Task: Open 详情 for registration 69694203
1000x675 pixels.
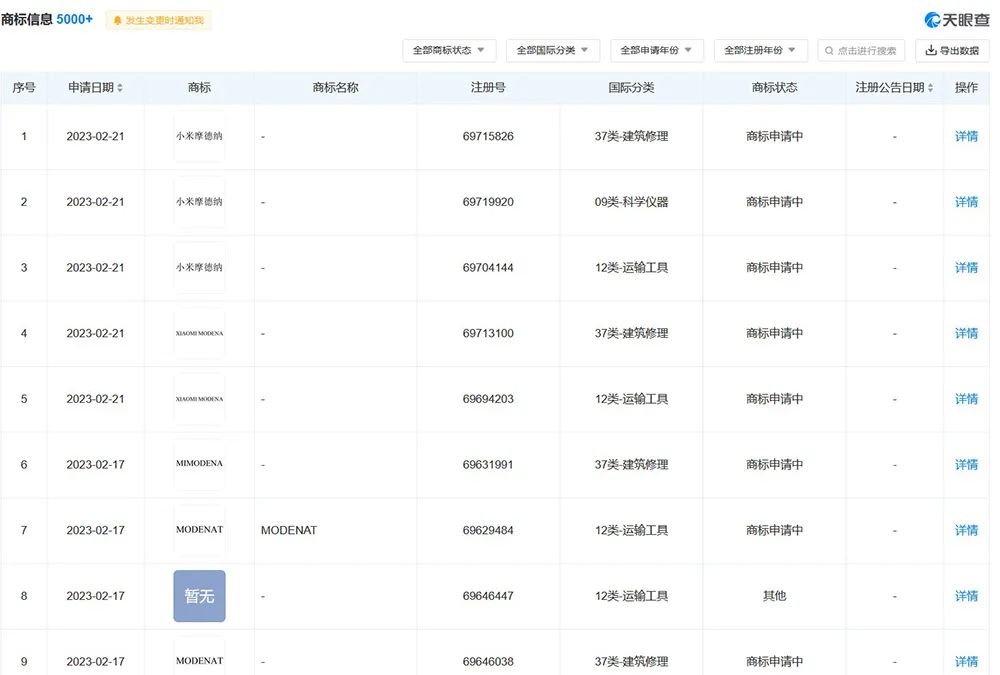Action: (966, 399)
